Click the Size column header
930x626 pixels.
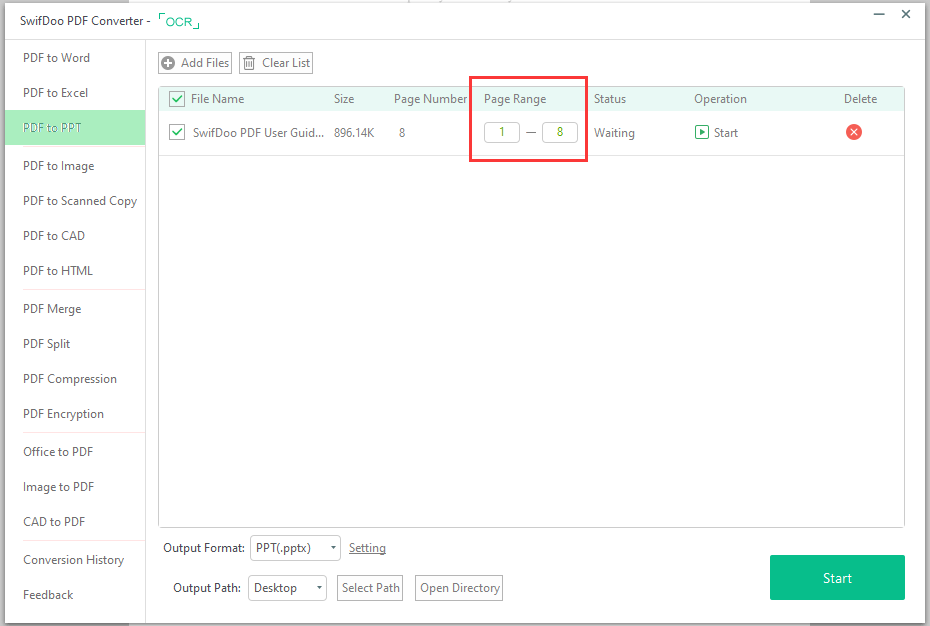(x=343, y=98)
